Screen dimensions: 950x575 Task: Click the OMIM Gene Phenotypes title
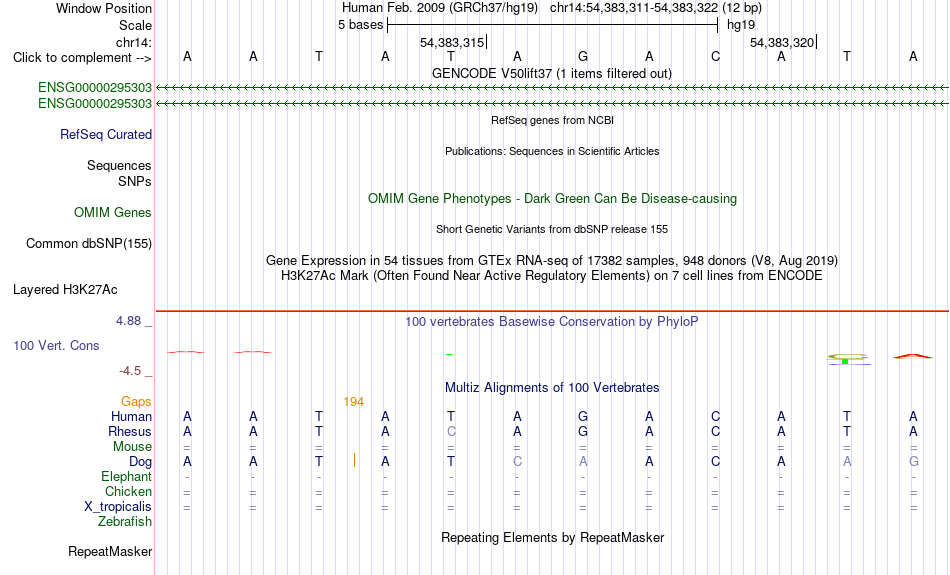[x=552, y=199]
